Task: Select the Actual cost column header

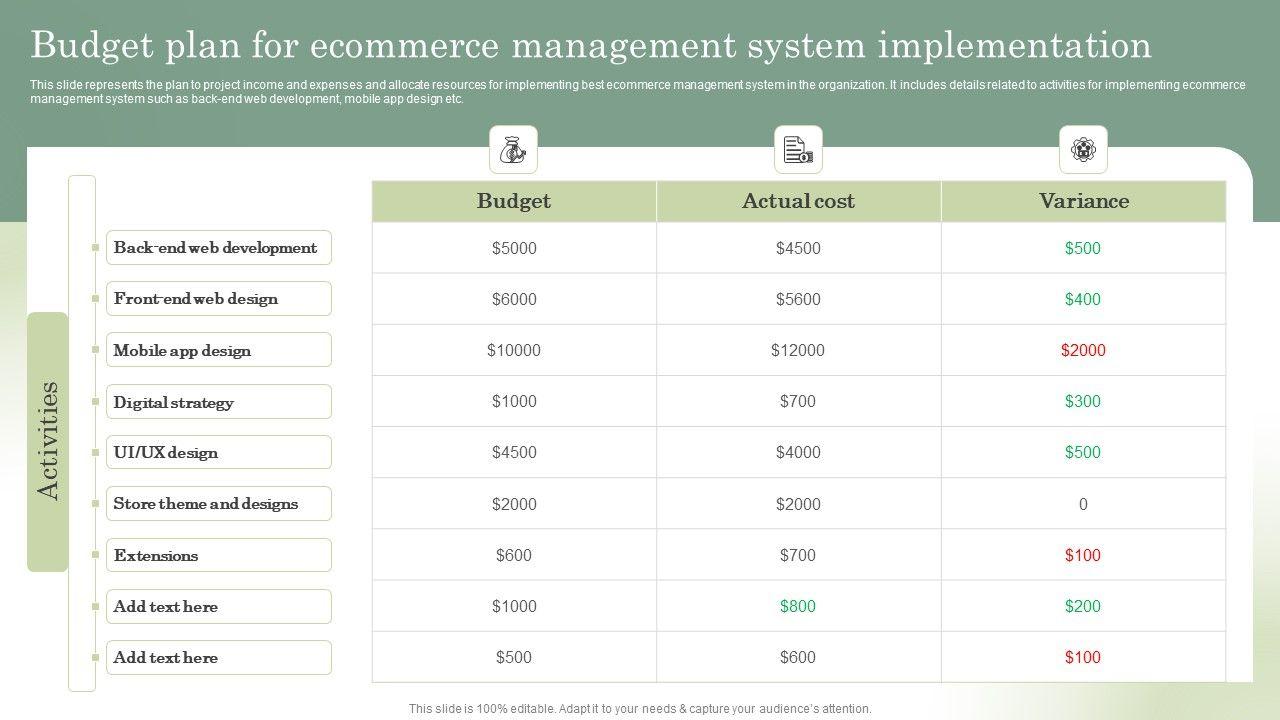Action: (798, 201)
